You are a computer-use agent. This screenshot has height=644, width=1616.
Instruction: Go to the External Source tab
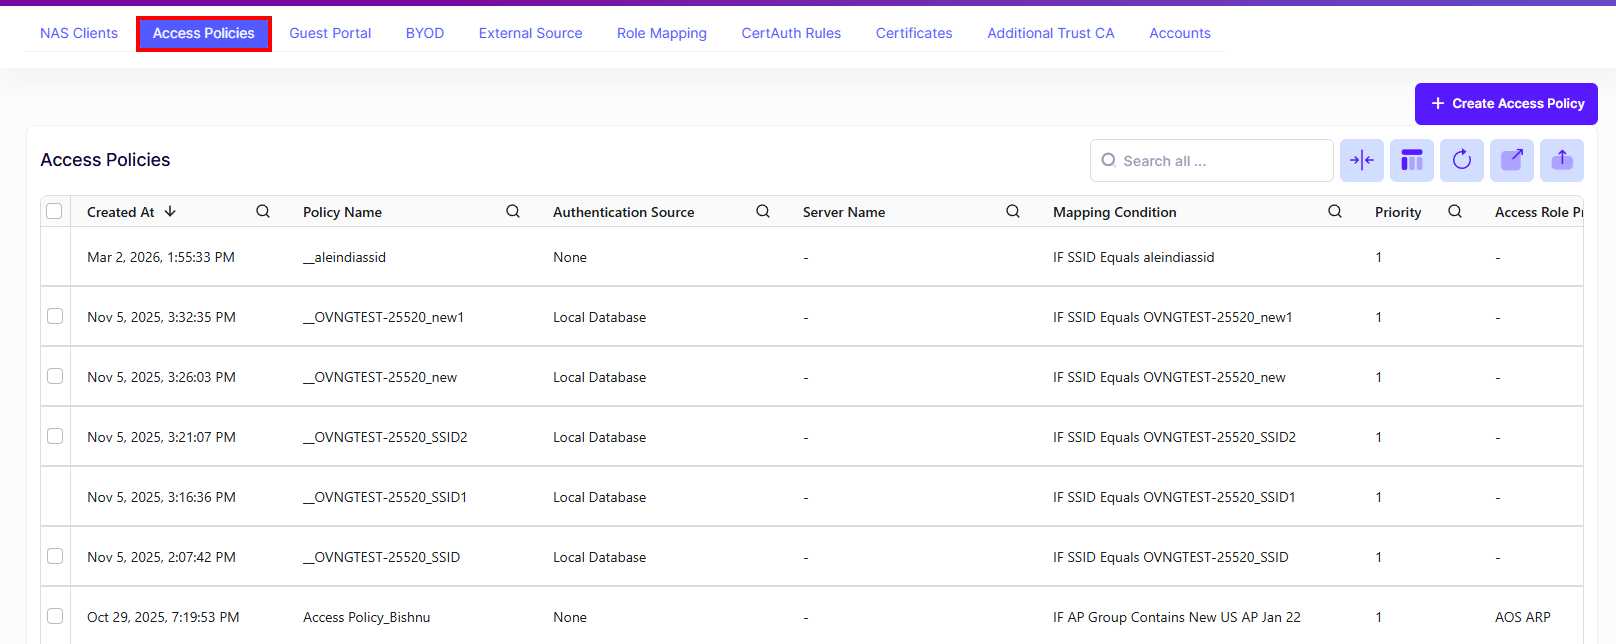[x=530, y=33]
